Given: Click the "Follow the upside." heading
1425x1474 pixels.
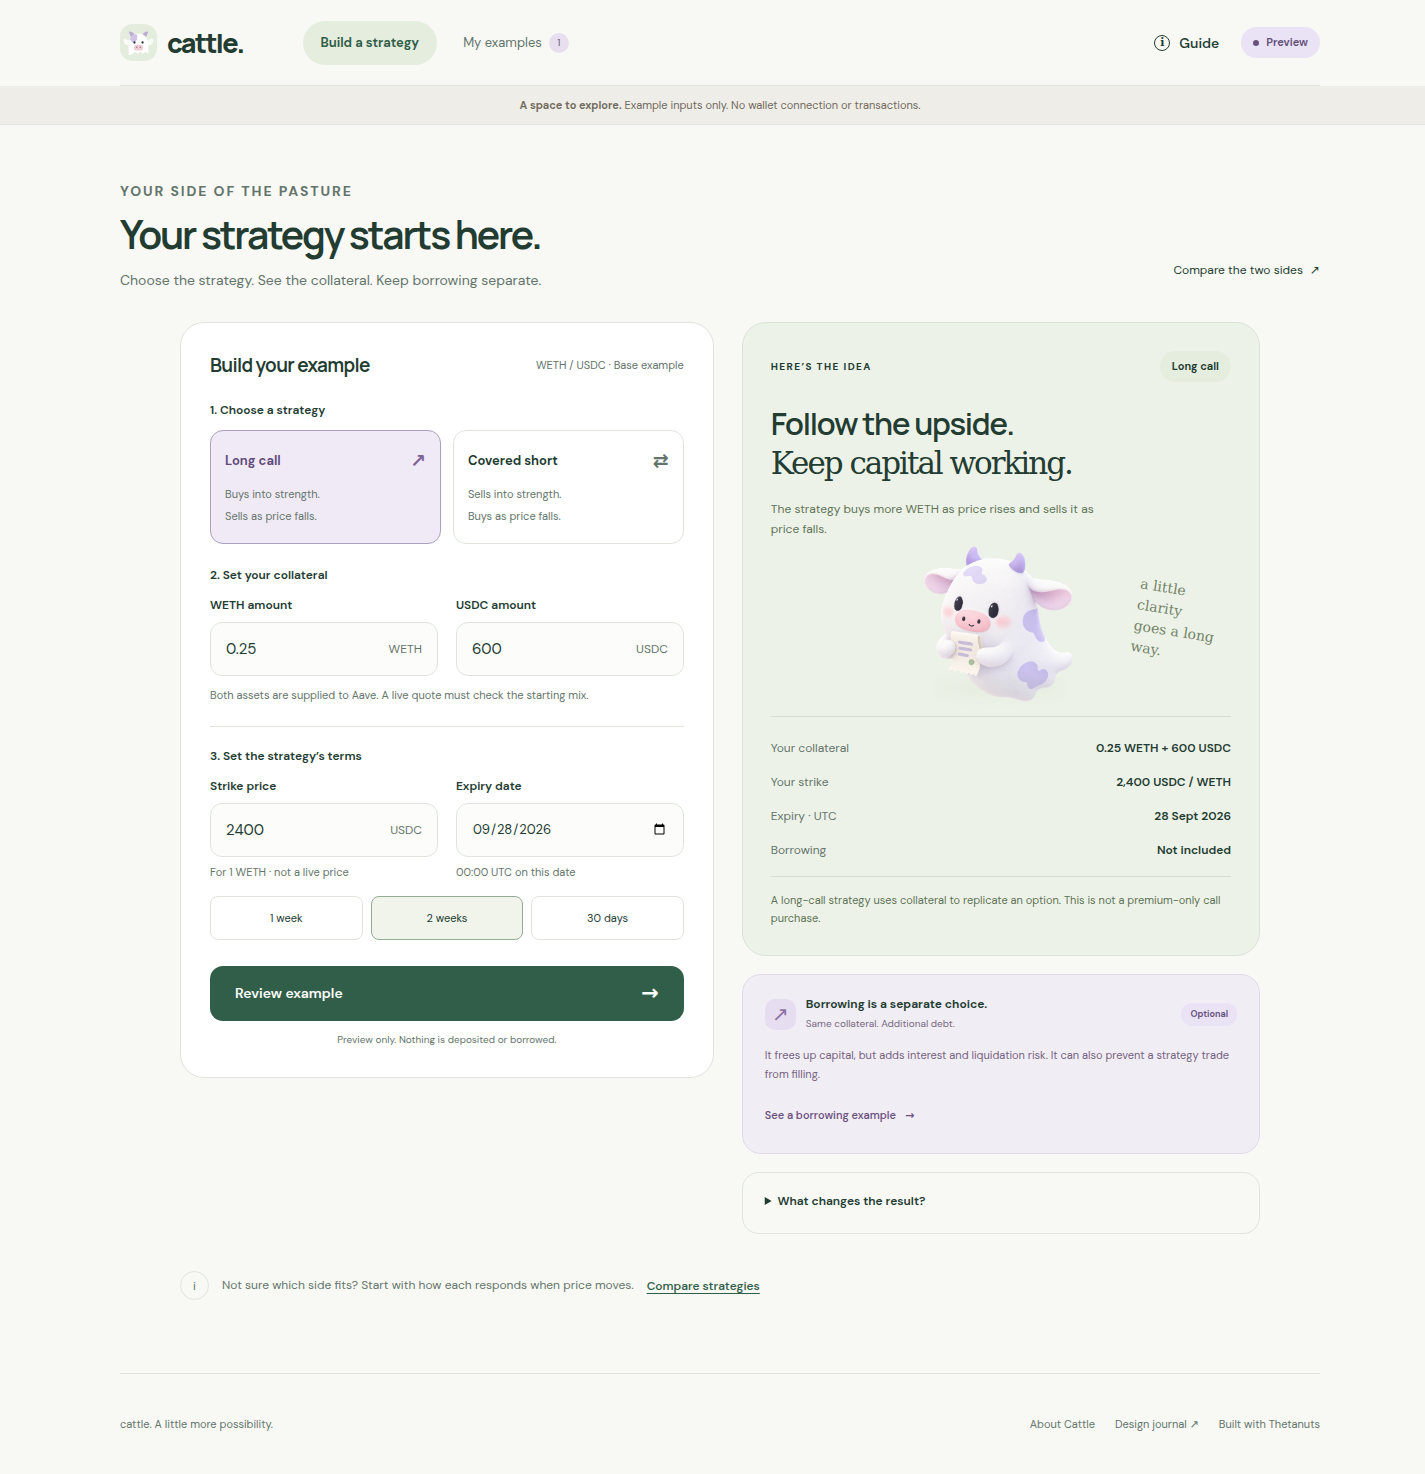Looking at the screenshot, I should click(892, 424).
